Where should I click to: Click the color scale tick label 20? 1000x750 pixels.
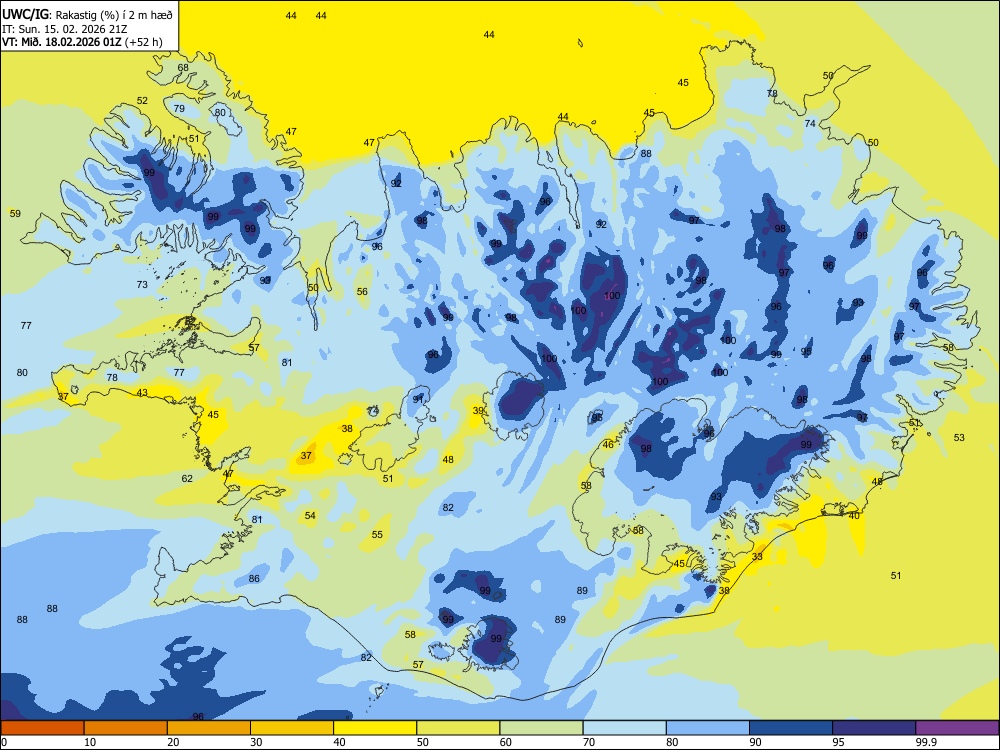pyautogui.click(x=173, y=742)
